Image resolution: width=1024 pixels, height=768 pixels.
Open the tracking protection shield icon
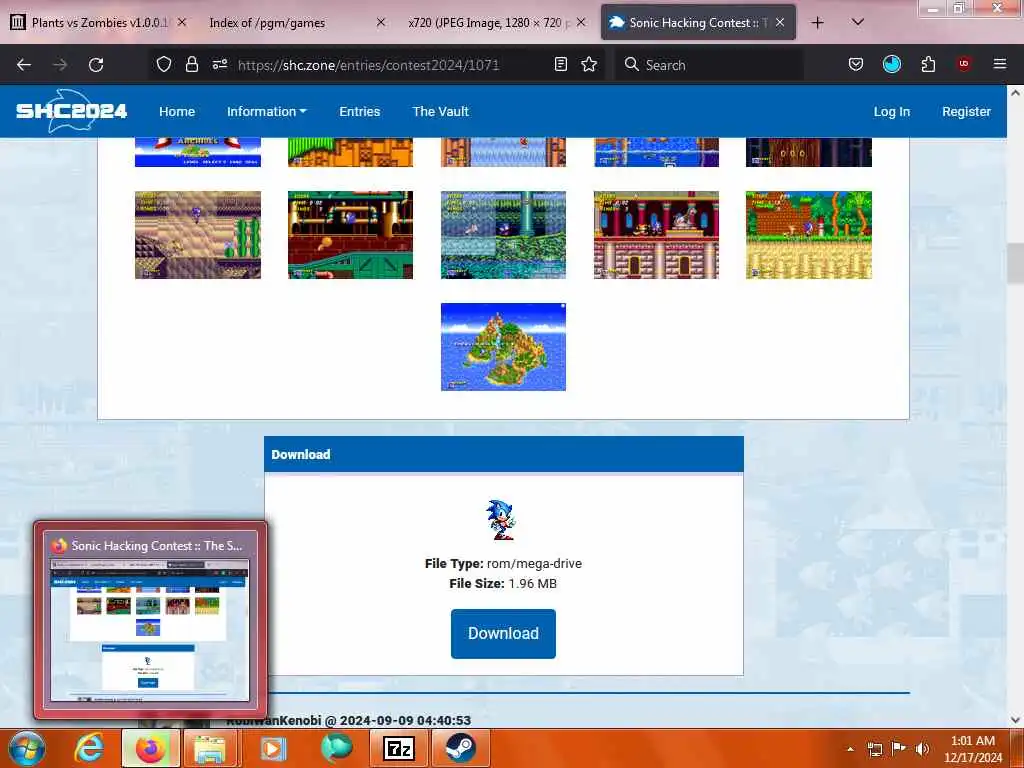164,64
